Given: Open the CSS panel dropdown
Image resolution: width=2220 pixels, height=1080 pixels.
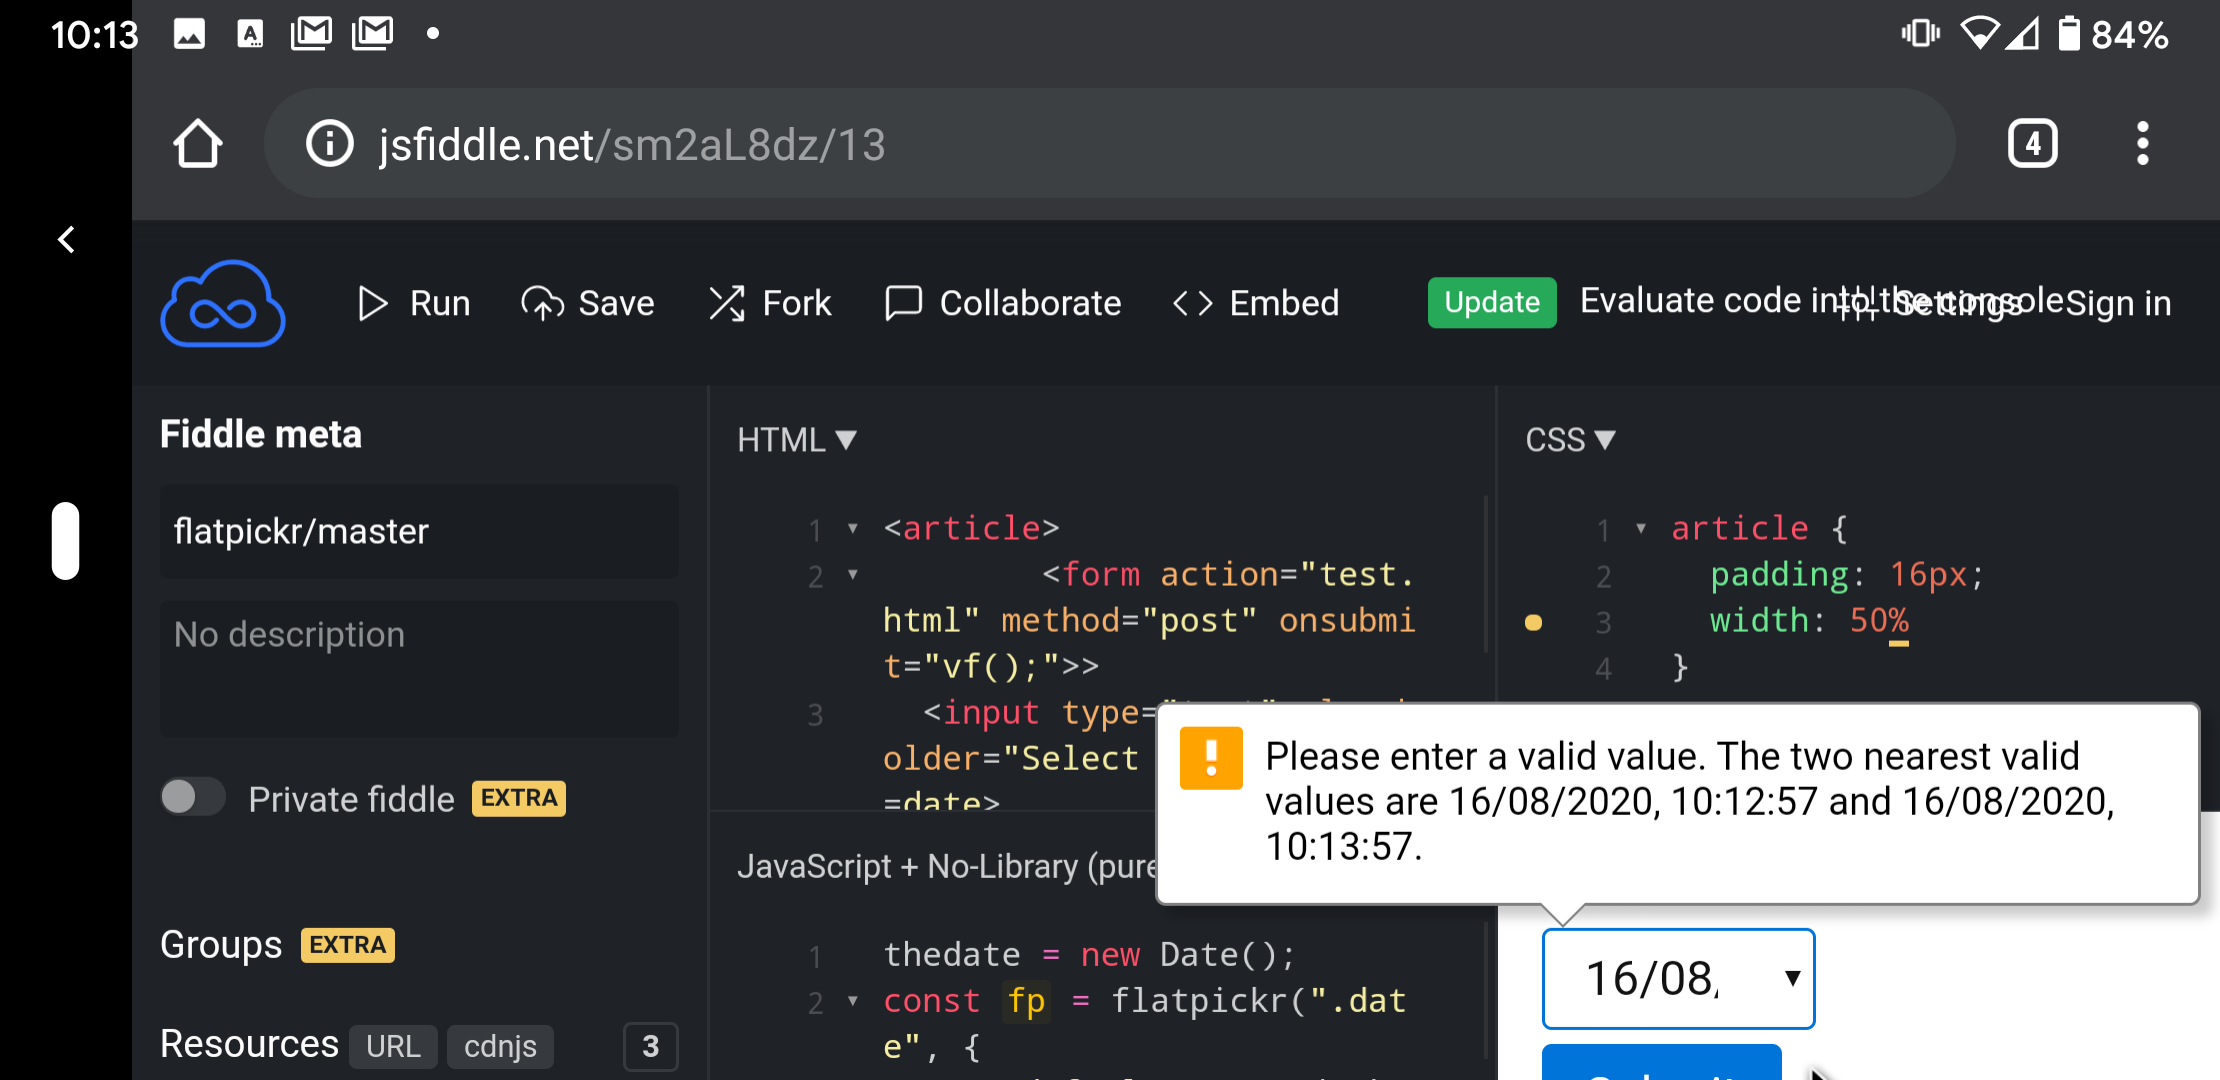Looking at the screenshot, I should (1570, 440).
